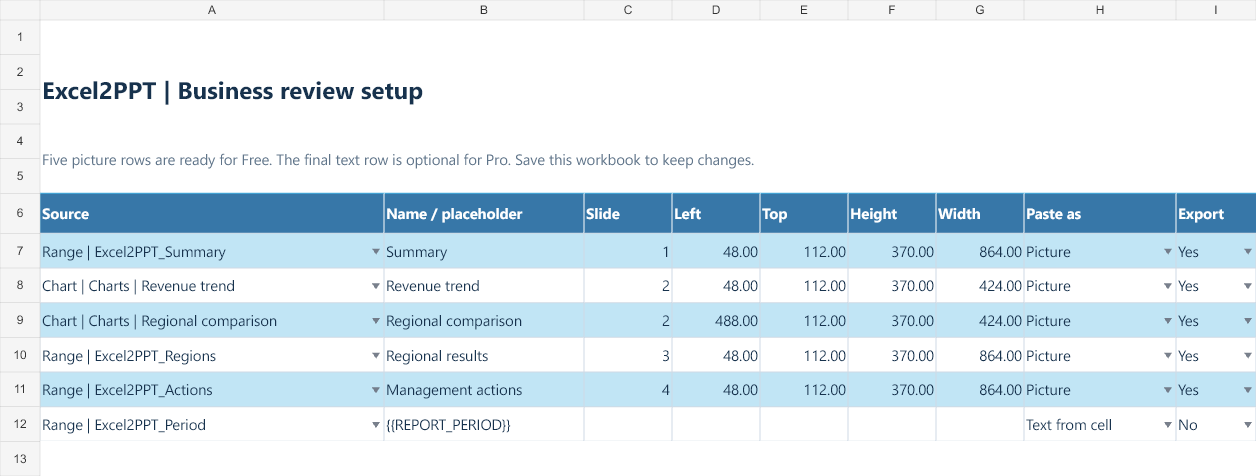The image size is (1256, 476).
Task: Select column E header
Action: click(804, 10)
